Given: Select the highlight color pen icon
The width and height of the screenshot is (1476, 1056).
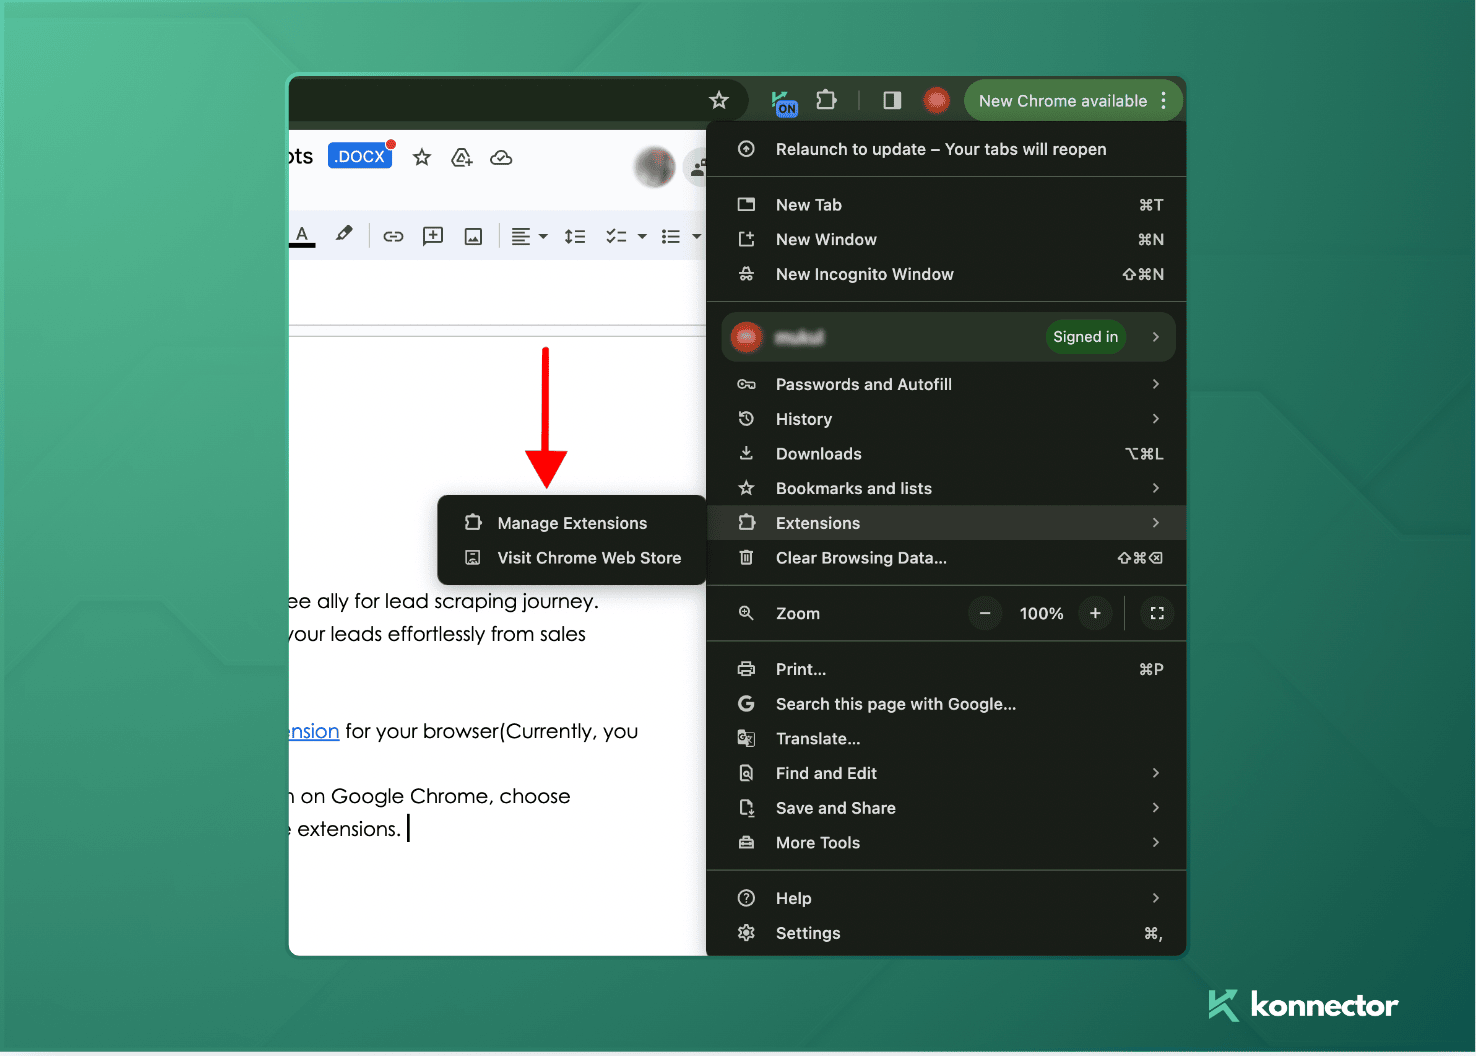Looking at the screenshot, I should point(344,235).
